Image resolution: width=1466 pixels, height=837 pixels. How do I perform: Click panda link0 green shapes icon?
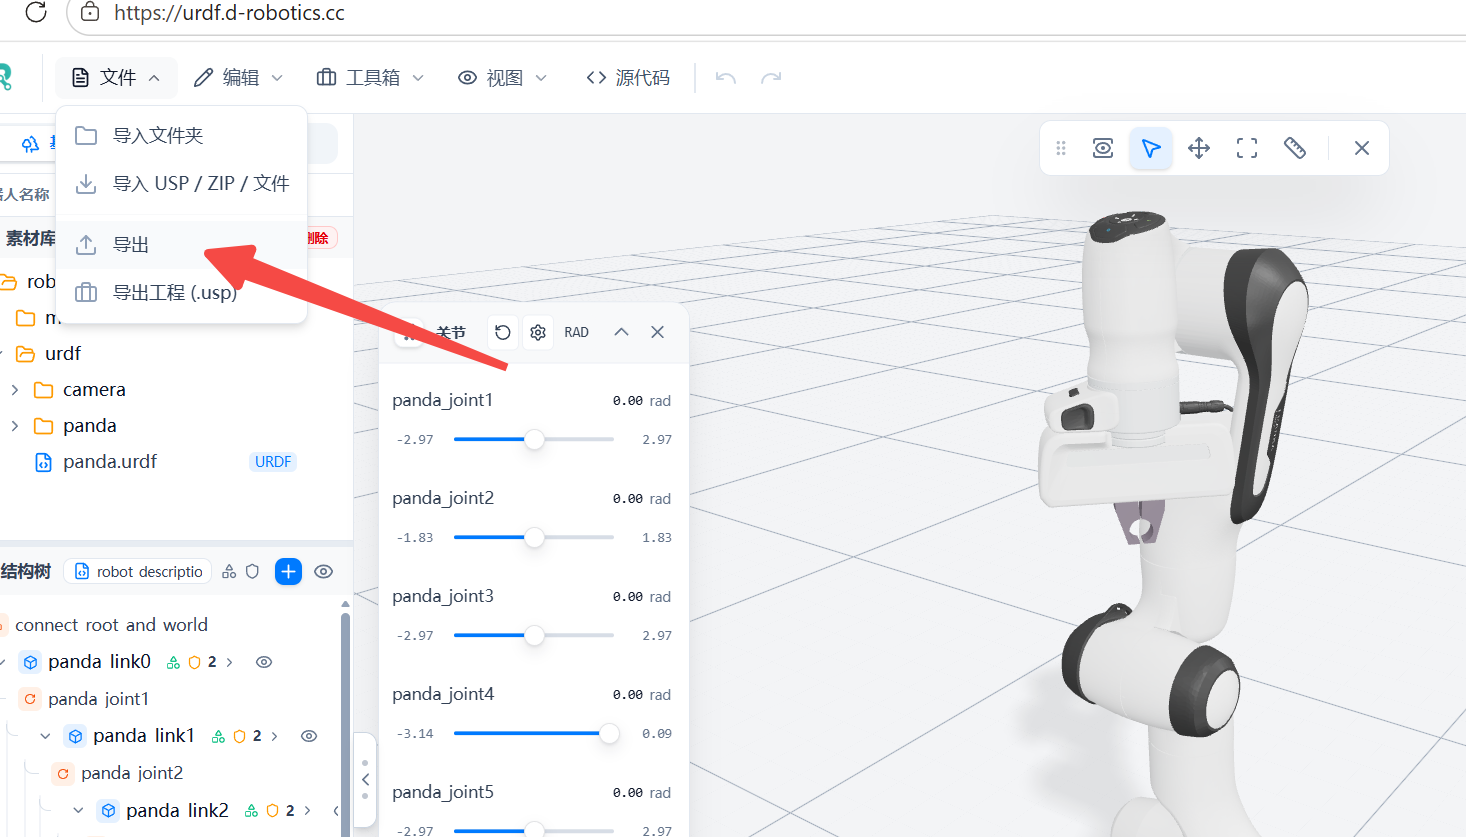click(174, 662)
